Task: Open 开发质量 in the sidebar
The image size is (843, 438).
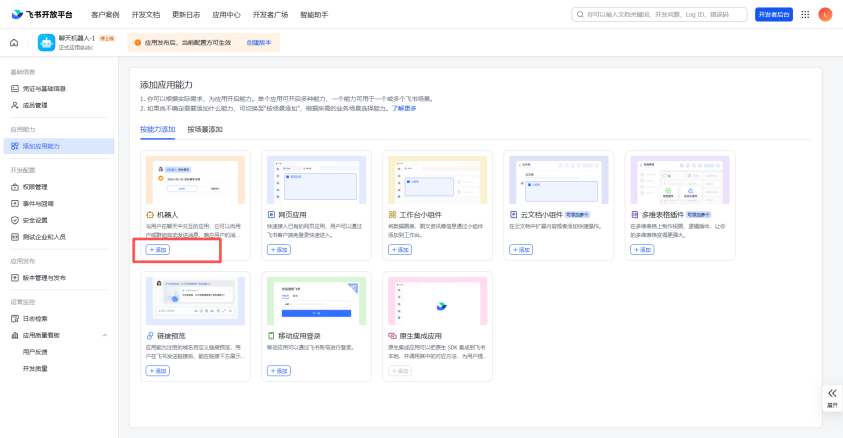Action: coord(35,369)
